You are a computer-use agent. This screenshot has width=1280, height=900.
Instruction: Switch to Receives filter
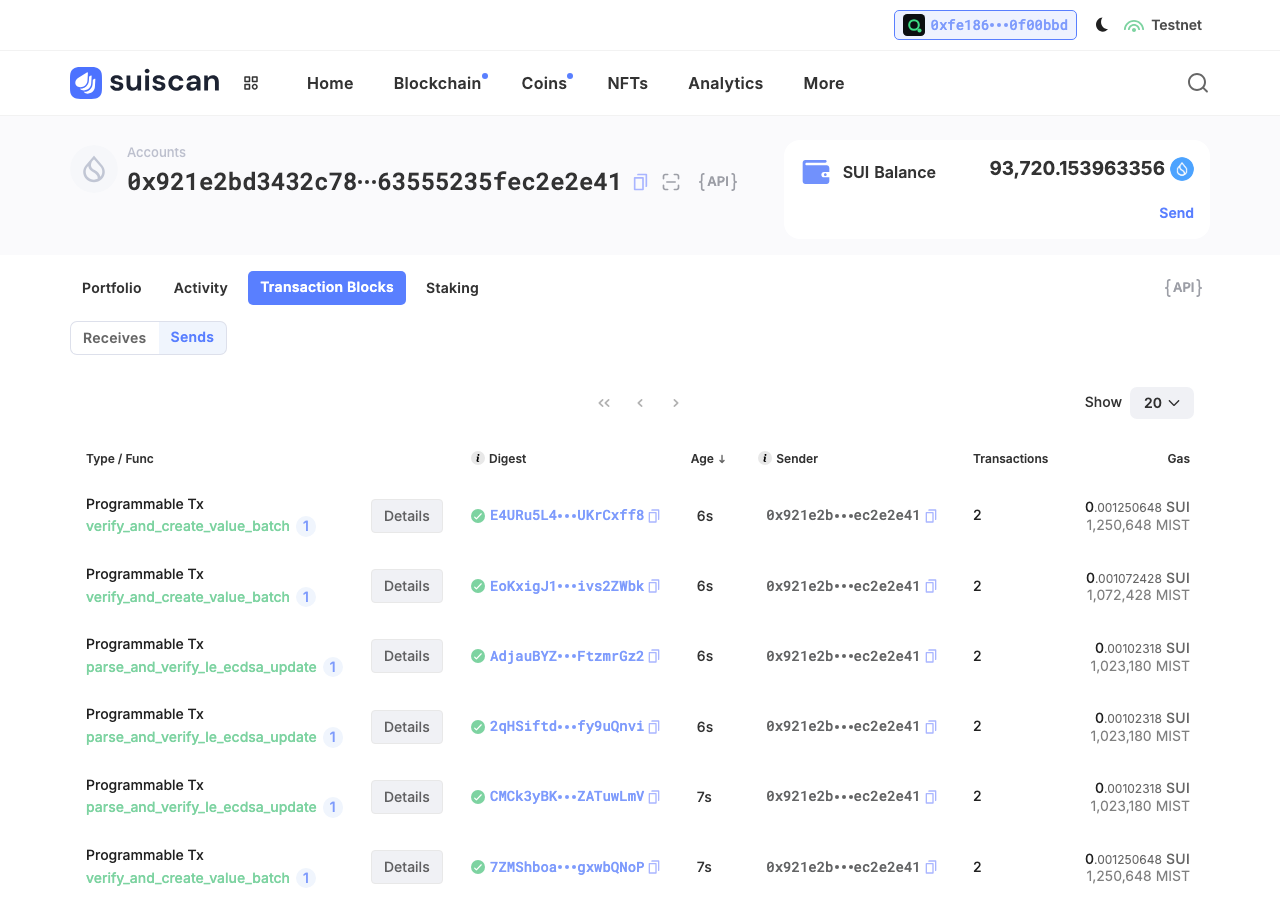click(x=115, y=338)
